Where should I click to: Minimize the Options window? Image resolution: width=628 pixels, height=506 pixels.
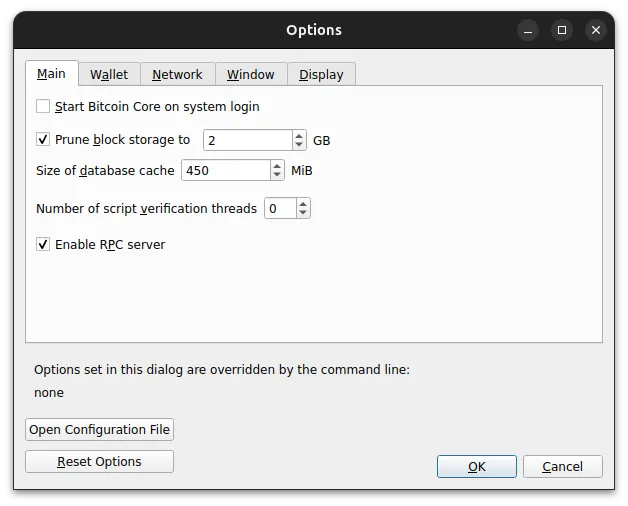coord(528,30)
